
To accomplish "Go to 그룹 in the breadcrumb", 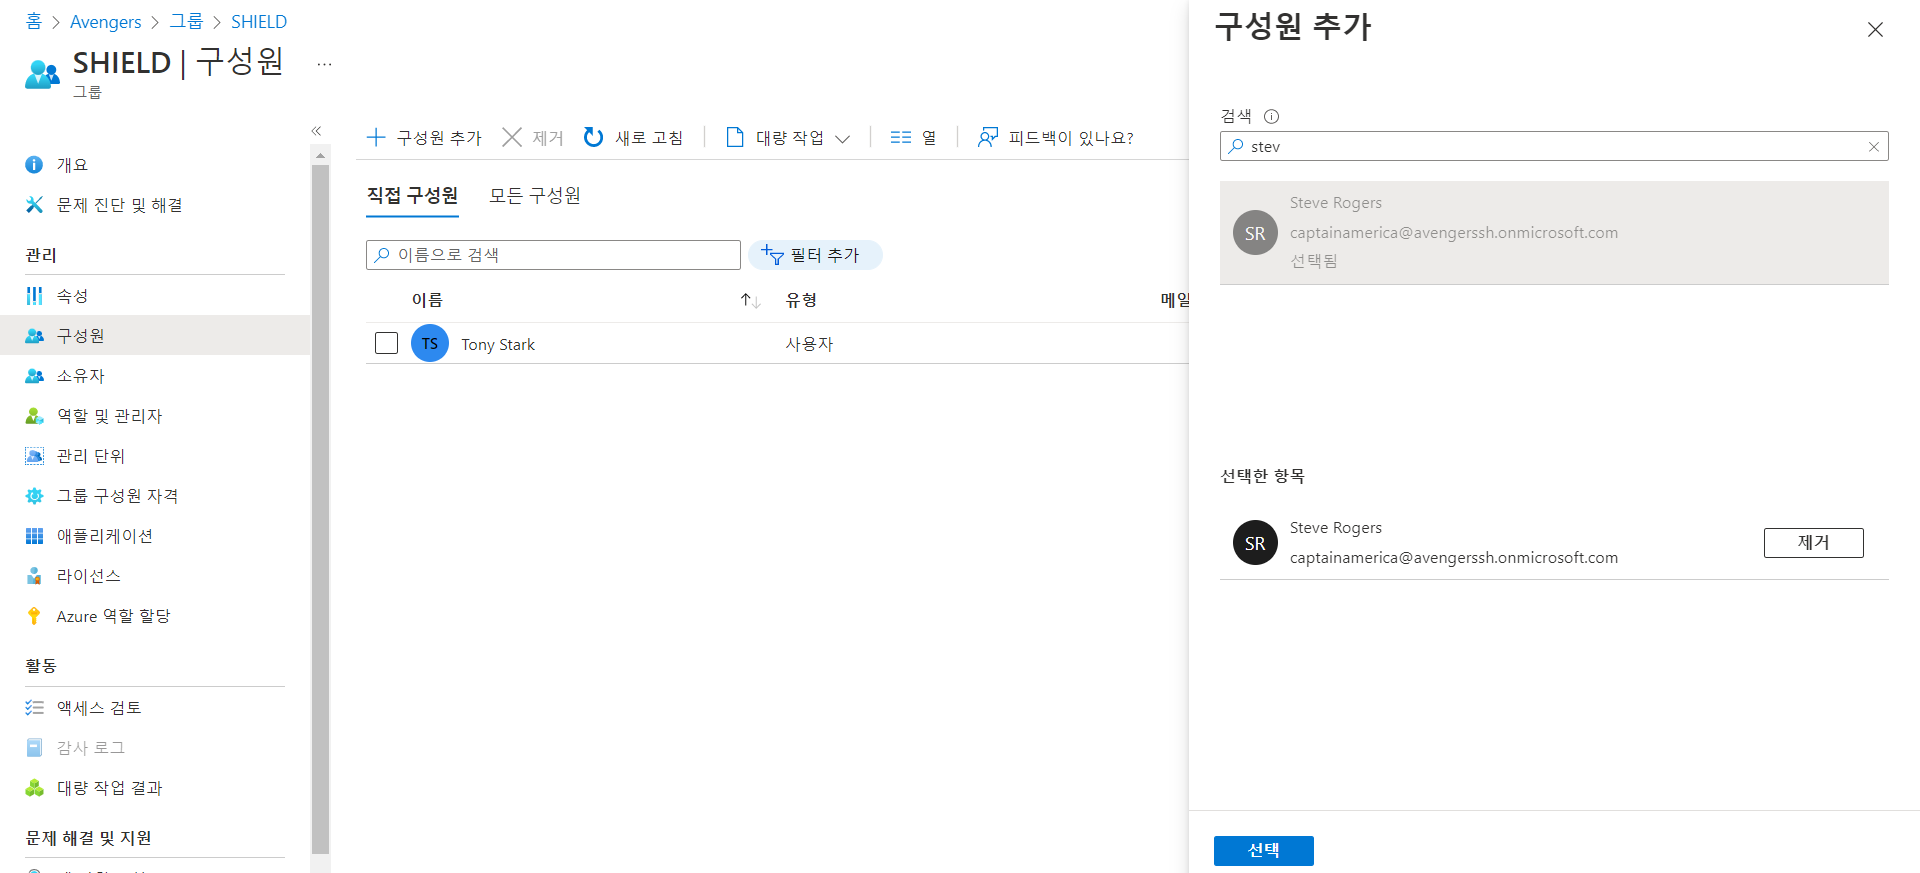I will [186, 21].
